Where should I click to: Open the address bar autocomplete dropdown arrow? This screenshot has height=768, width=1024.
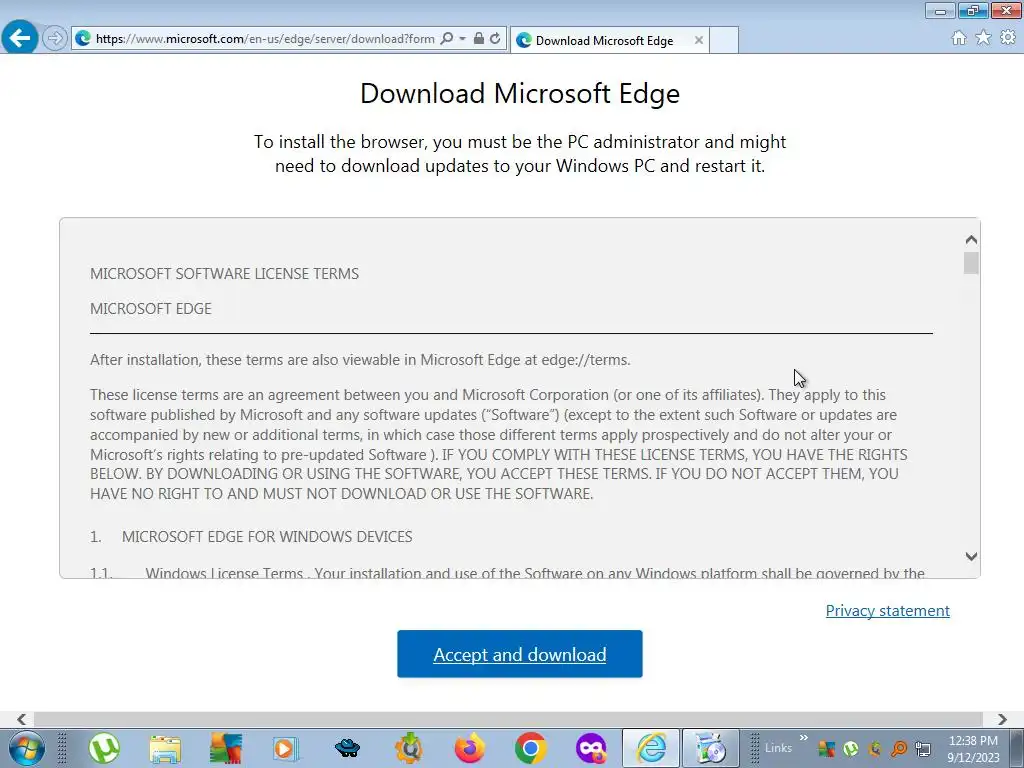click(x=462, y=39)
